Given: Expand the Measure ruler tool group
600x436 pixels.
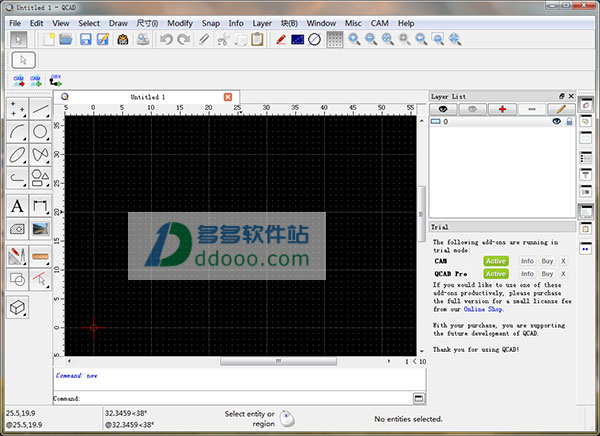Looking at the screenshot, I should click(x=40, y=256).
